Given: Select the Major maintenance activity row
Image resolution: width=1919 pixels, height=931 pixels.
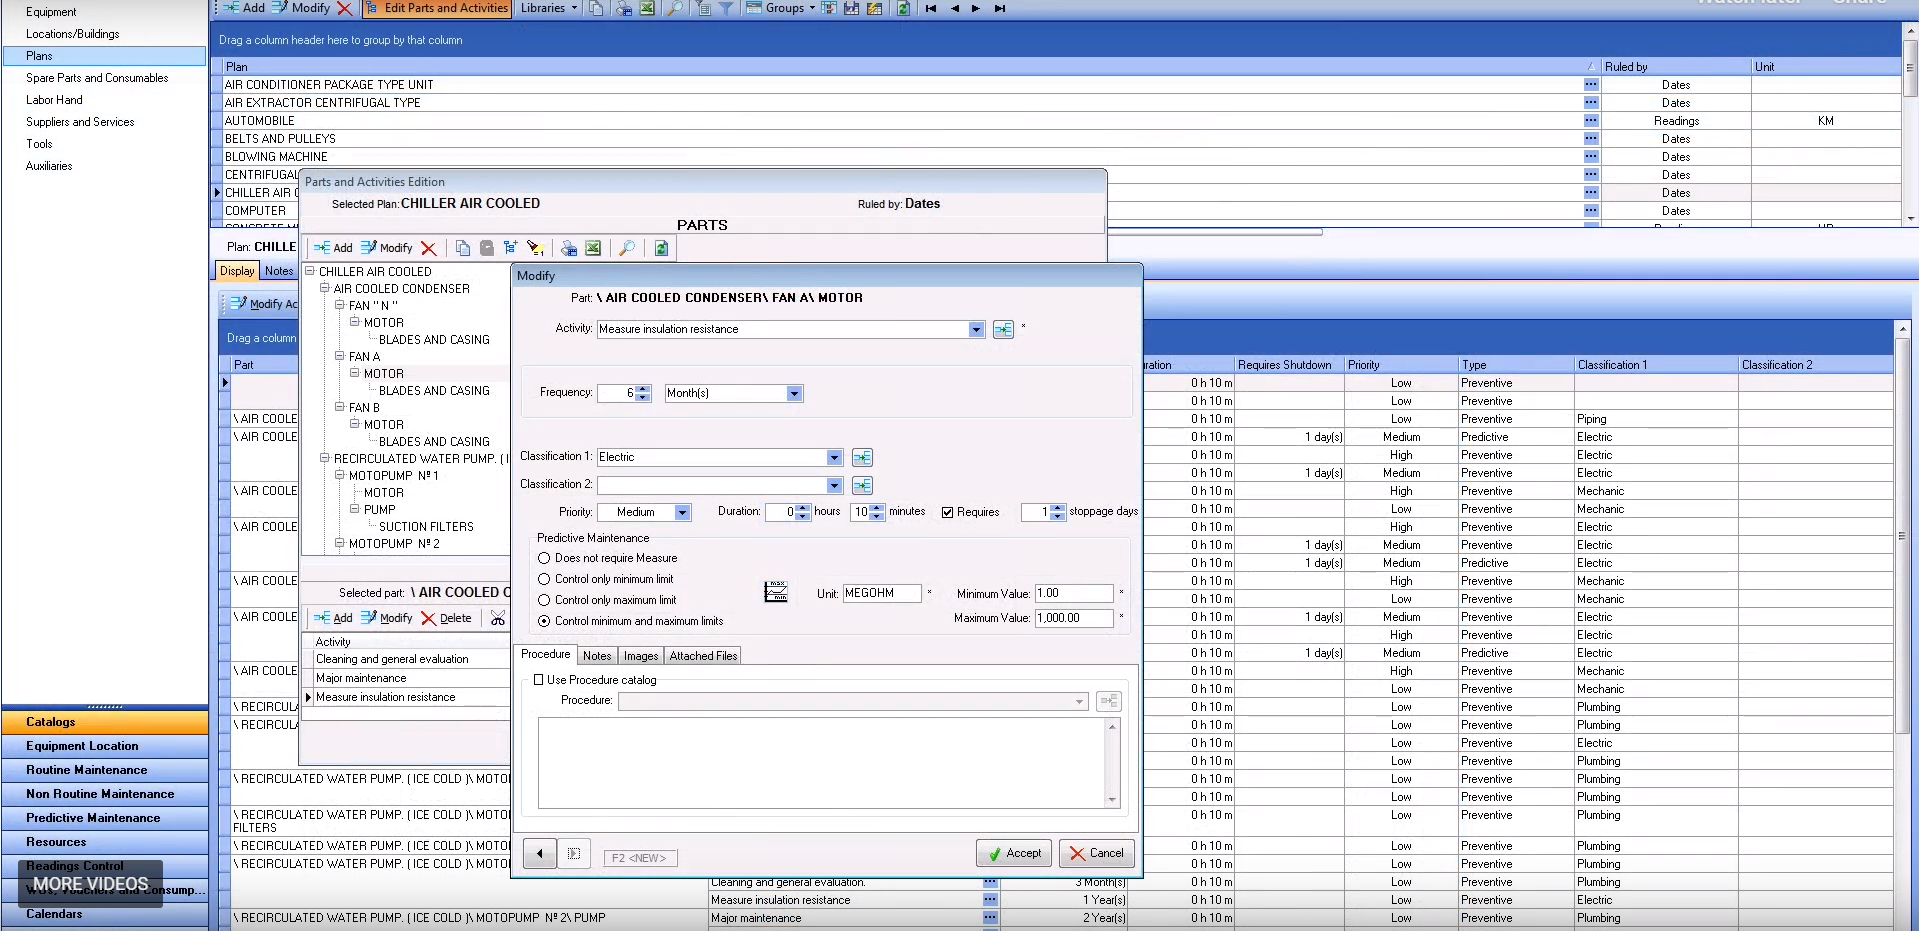Looking at the screenshot, I should click(405, 678).
